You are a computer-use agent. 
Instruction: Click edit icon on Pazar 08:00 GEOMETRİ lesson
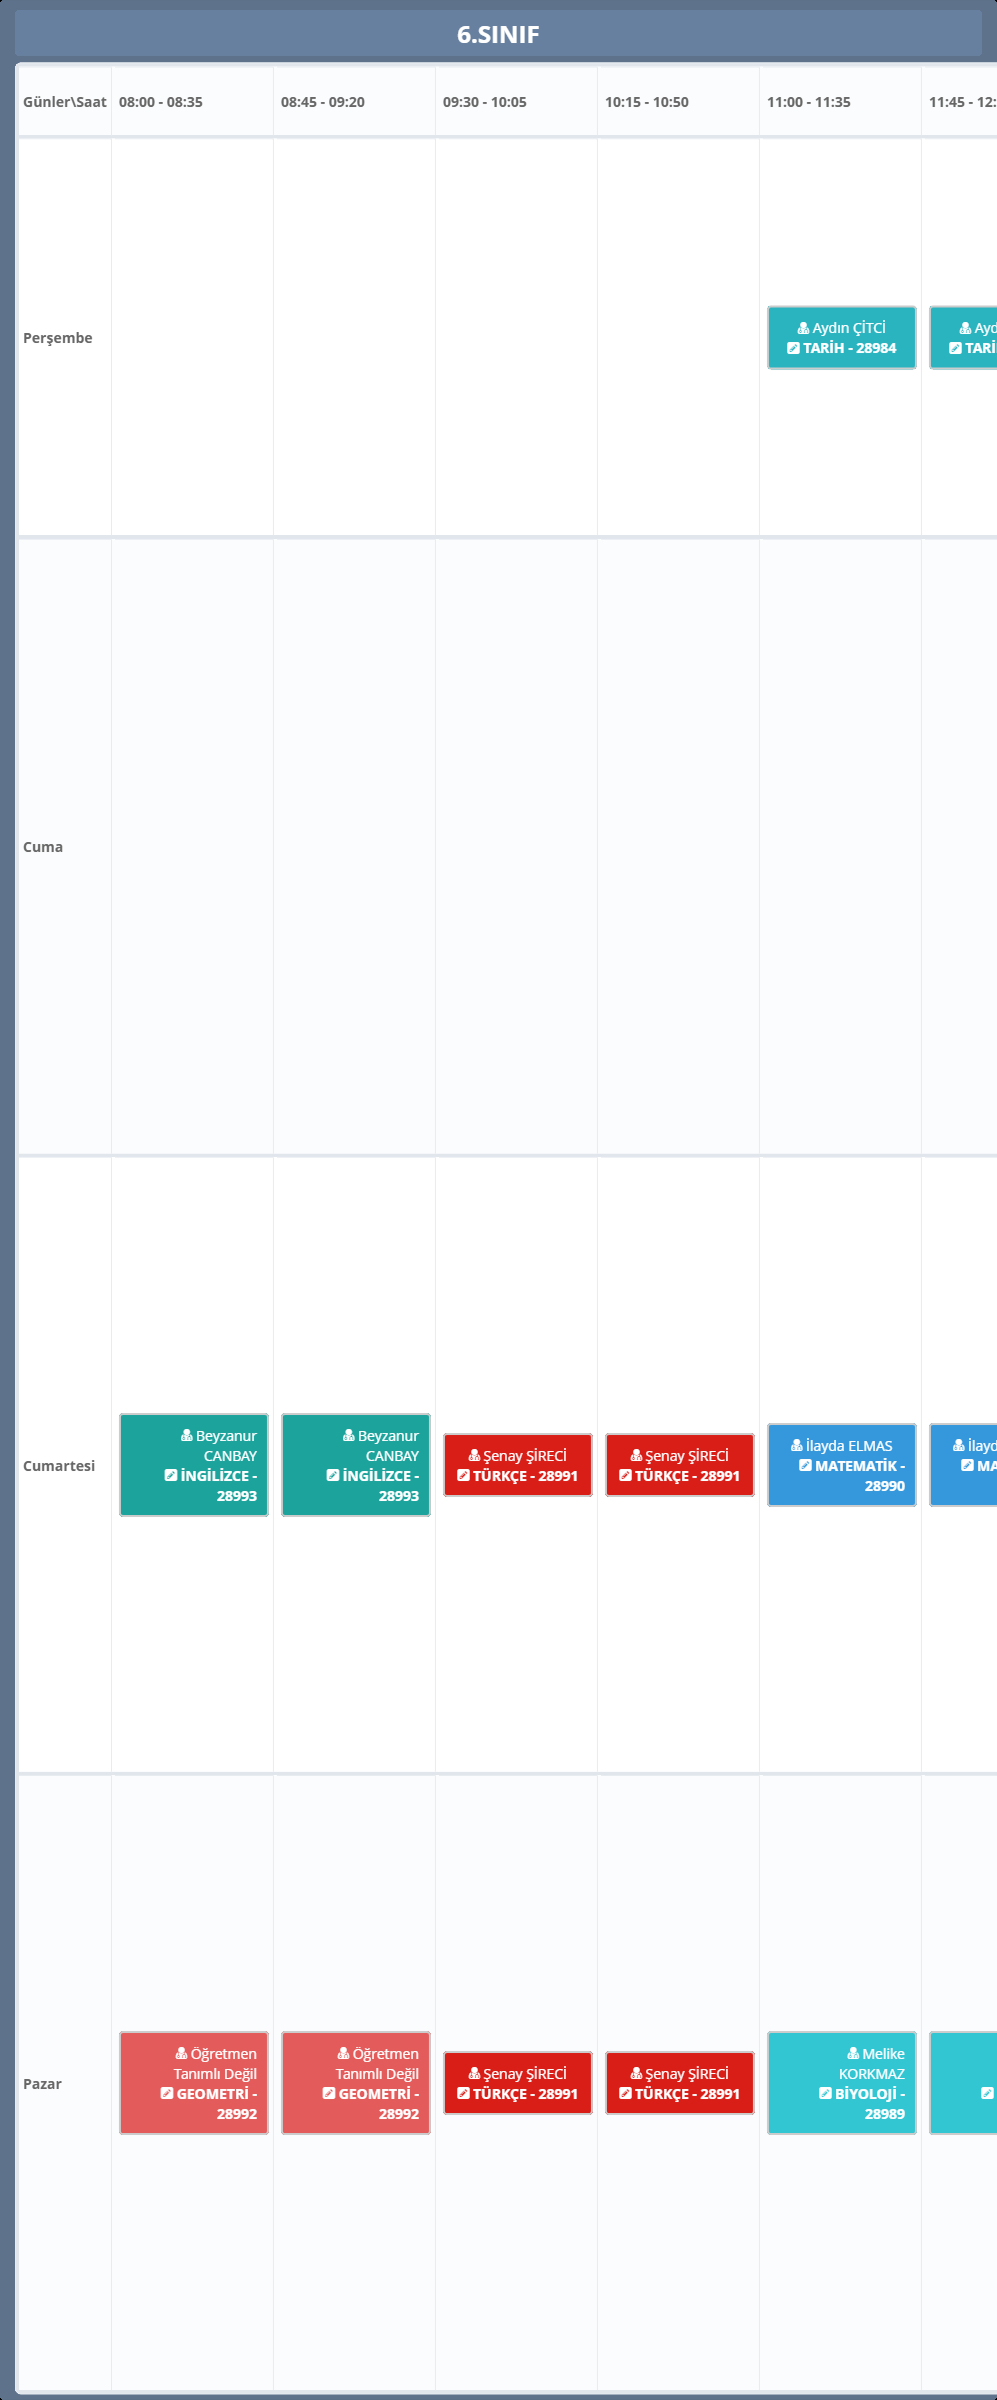pyautogui.click(x=167, y=2093)
